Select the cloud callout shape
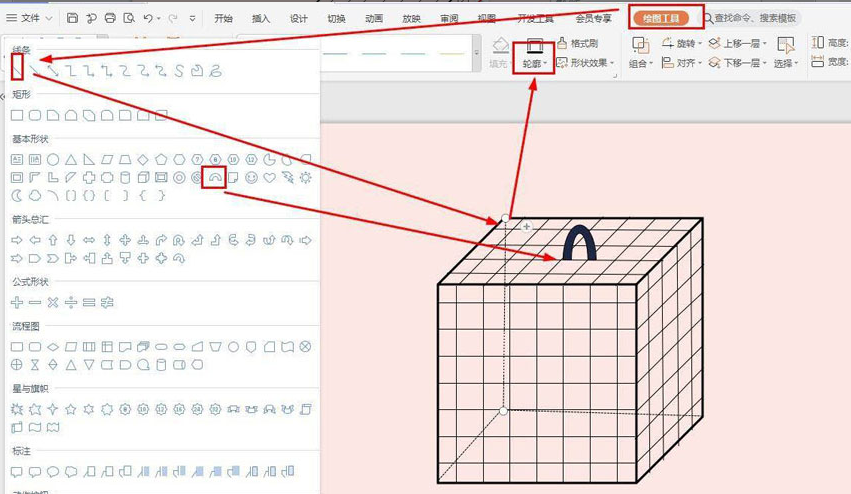 71,472
